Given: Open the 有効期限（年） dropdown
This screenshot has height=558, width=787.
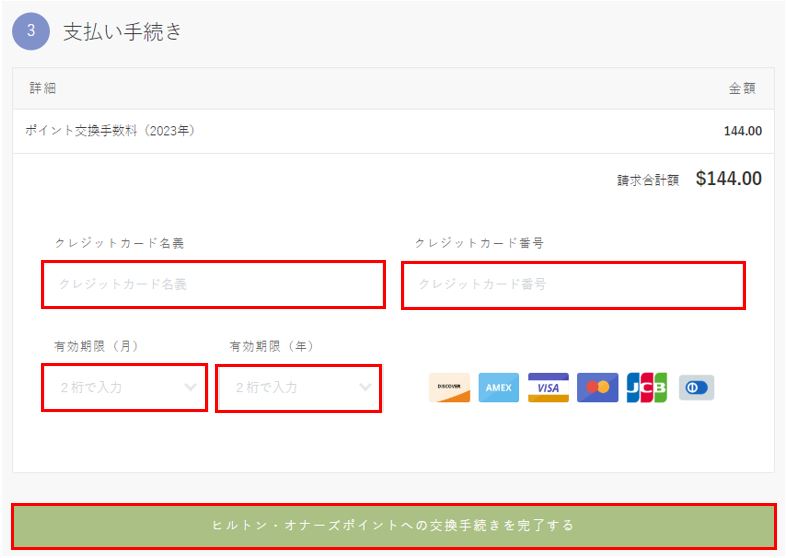Looking at the screenshot, I should point(298,388).
